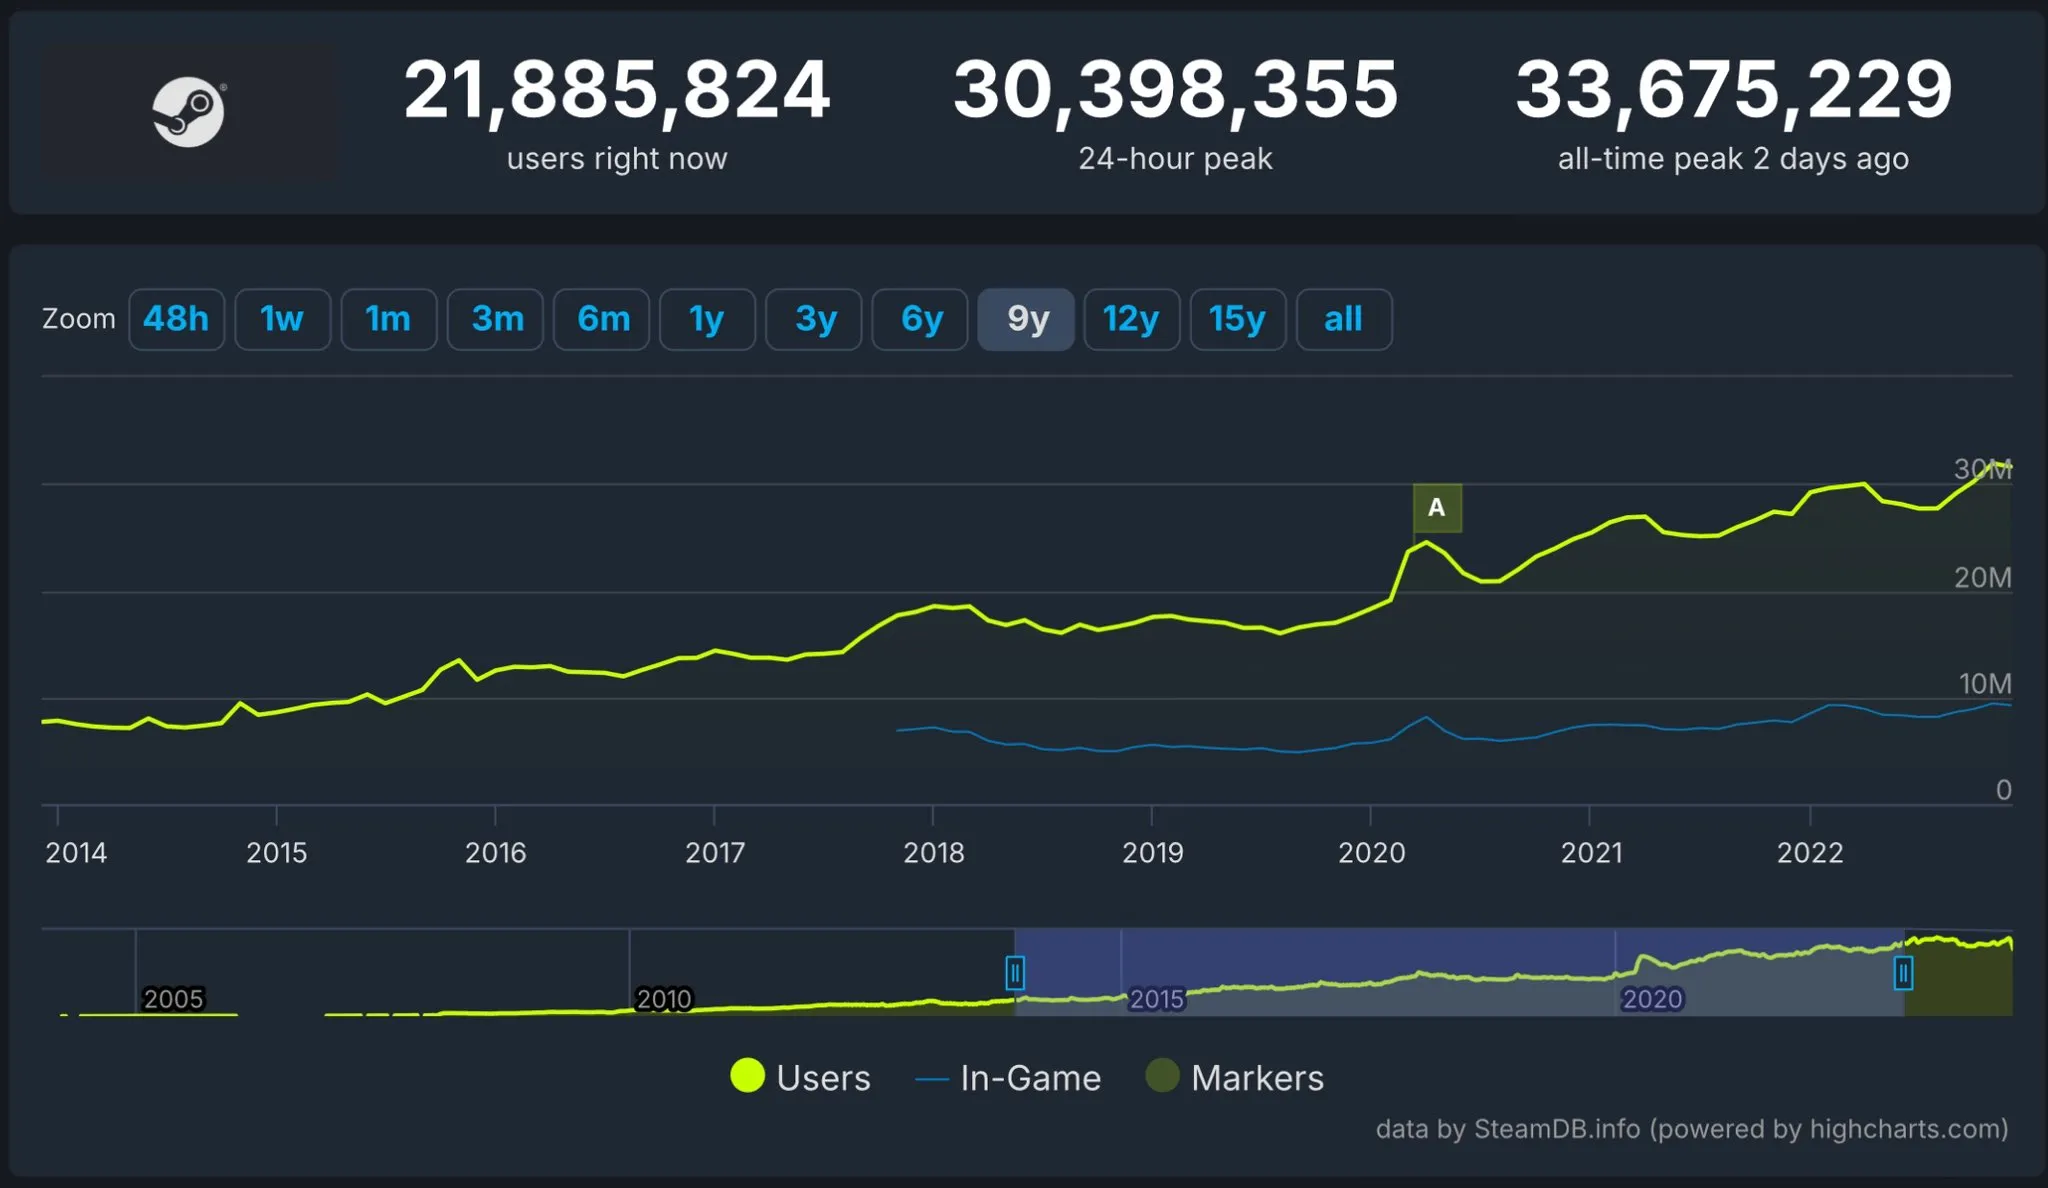Click the 10M y-axis label
This screenshot has width=2048, height=1188.
tap(1985, 684)
